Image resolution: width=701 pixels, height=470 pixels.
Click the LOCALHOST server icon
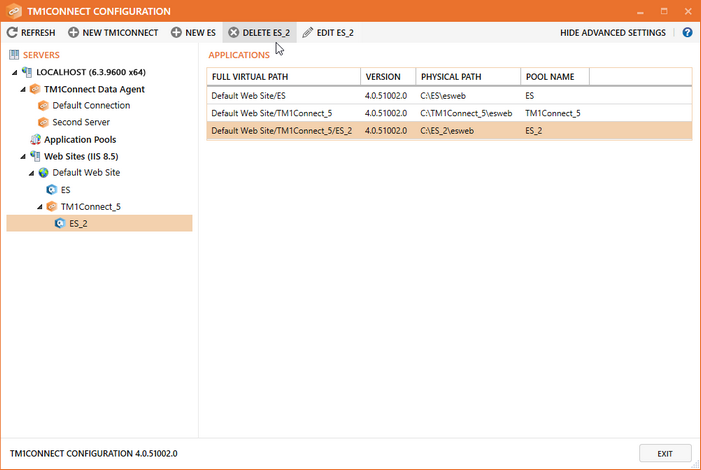coord(27,72)
